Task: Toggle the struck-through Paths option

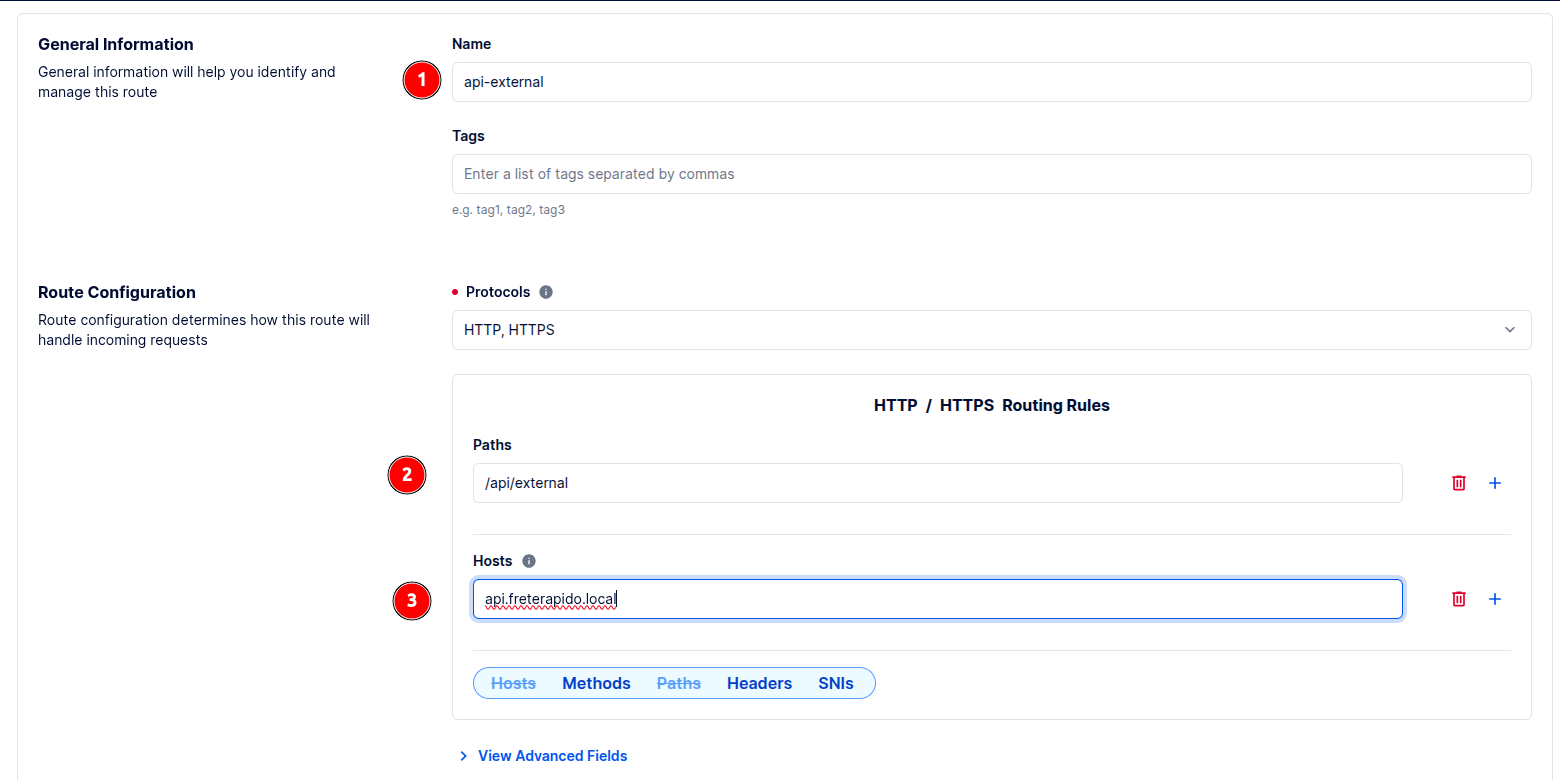Action: [x=678, y=683]
